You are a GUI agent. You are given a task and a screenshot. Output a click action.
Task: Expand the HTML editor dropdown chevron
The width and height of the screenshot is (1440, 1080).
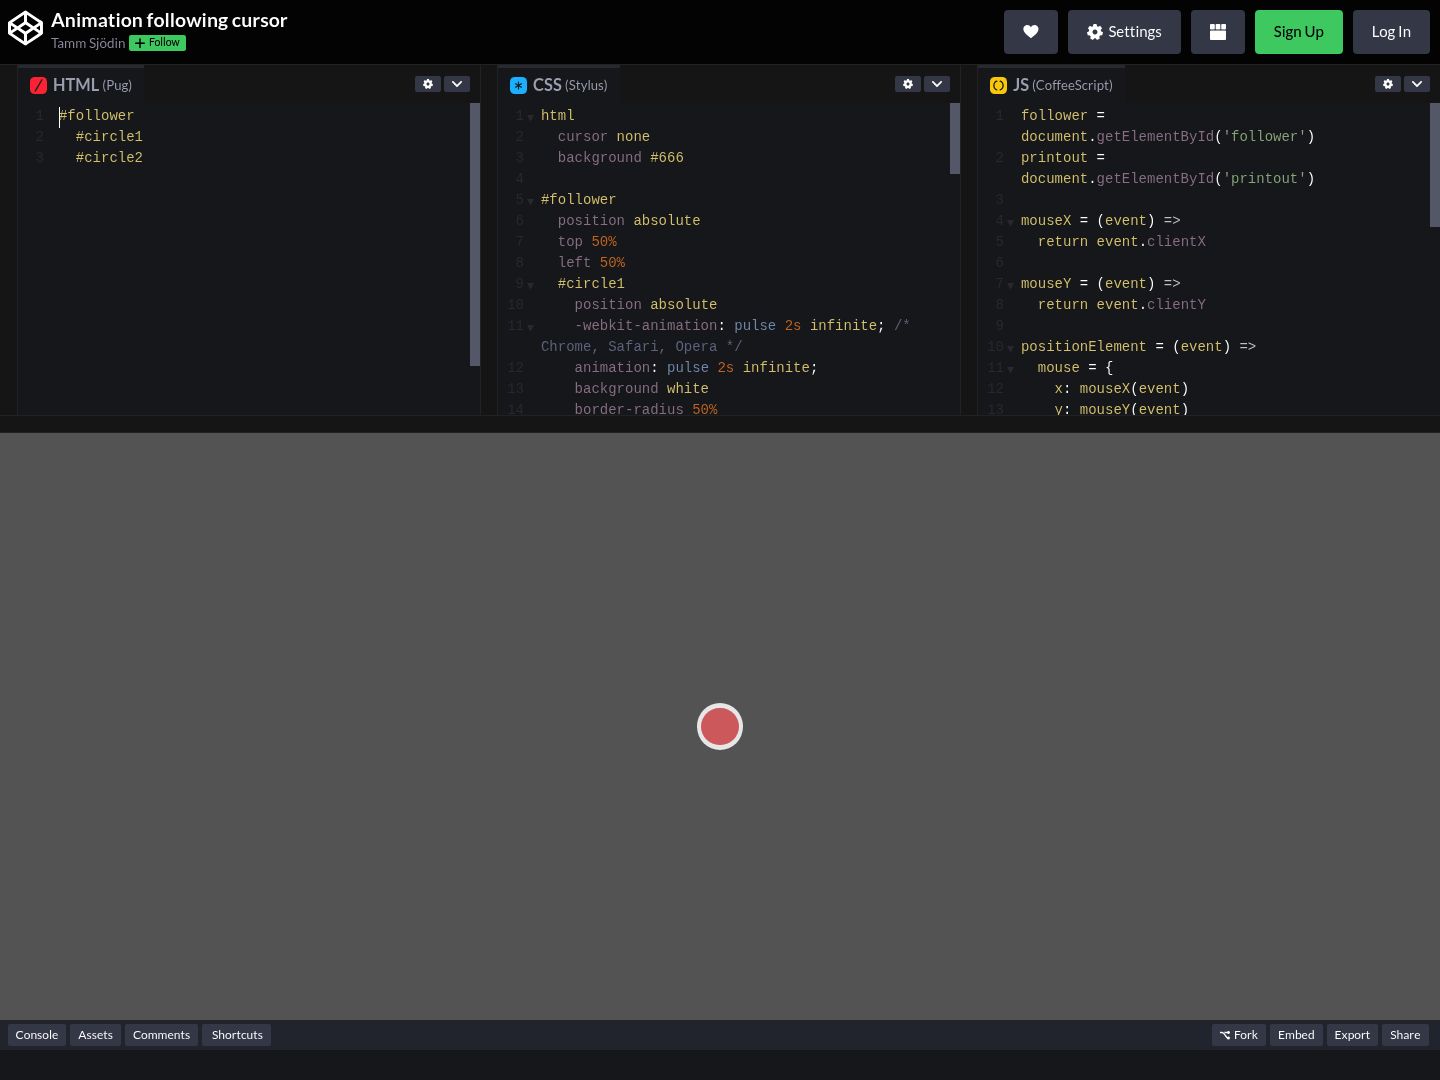coord(457,84)
